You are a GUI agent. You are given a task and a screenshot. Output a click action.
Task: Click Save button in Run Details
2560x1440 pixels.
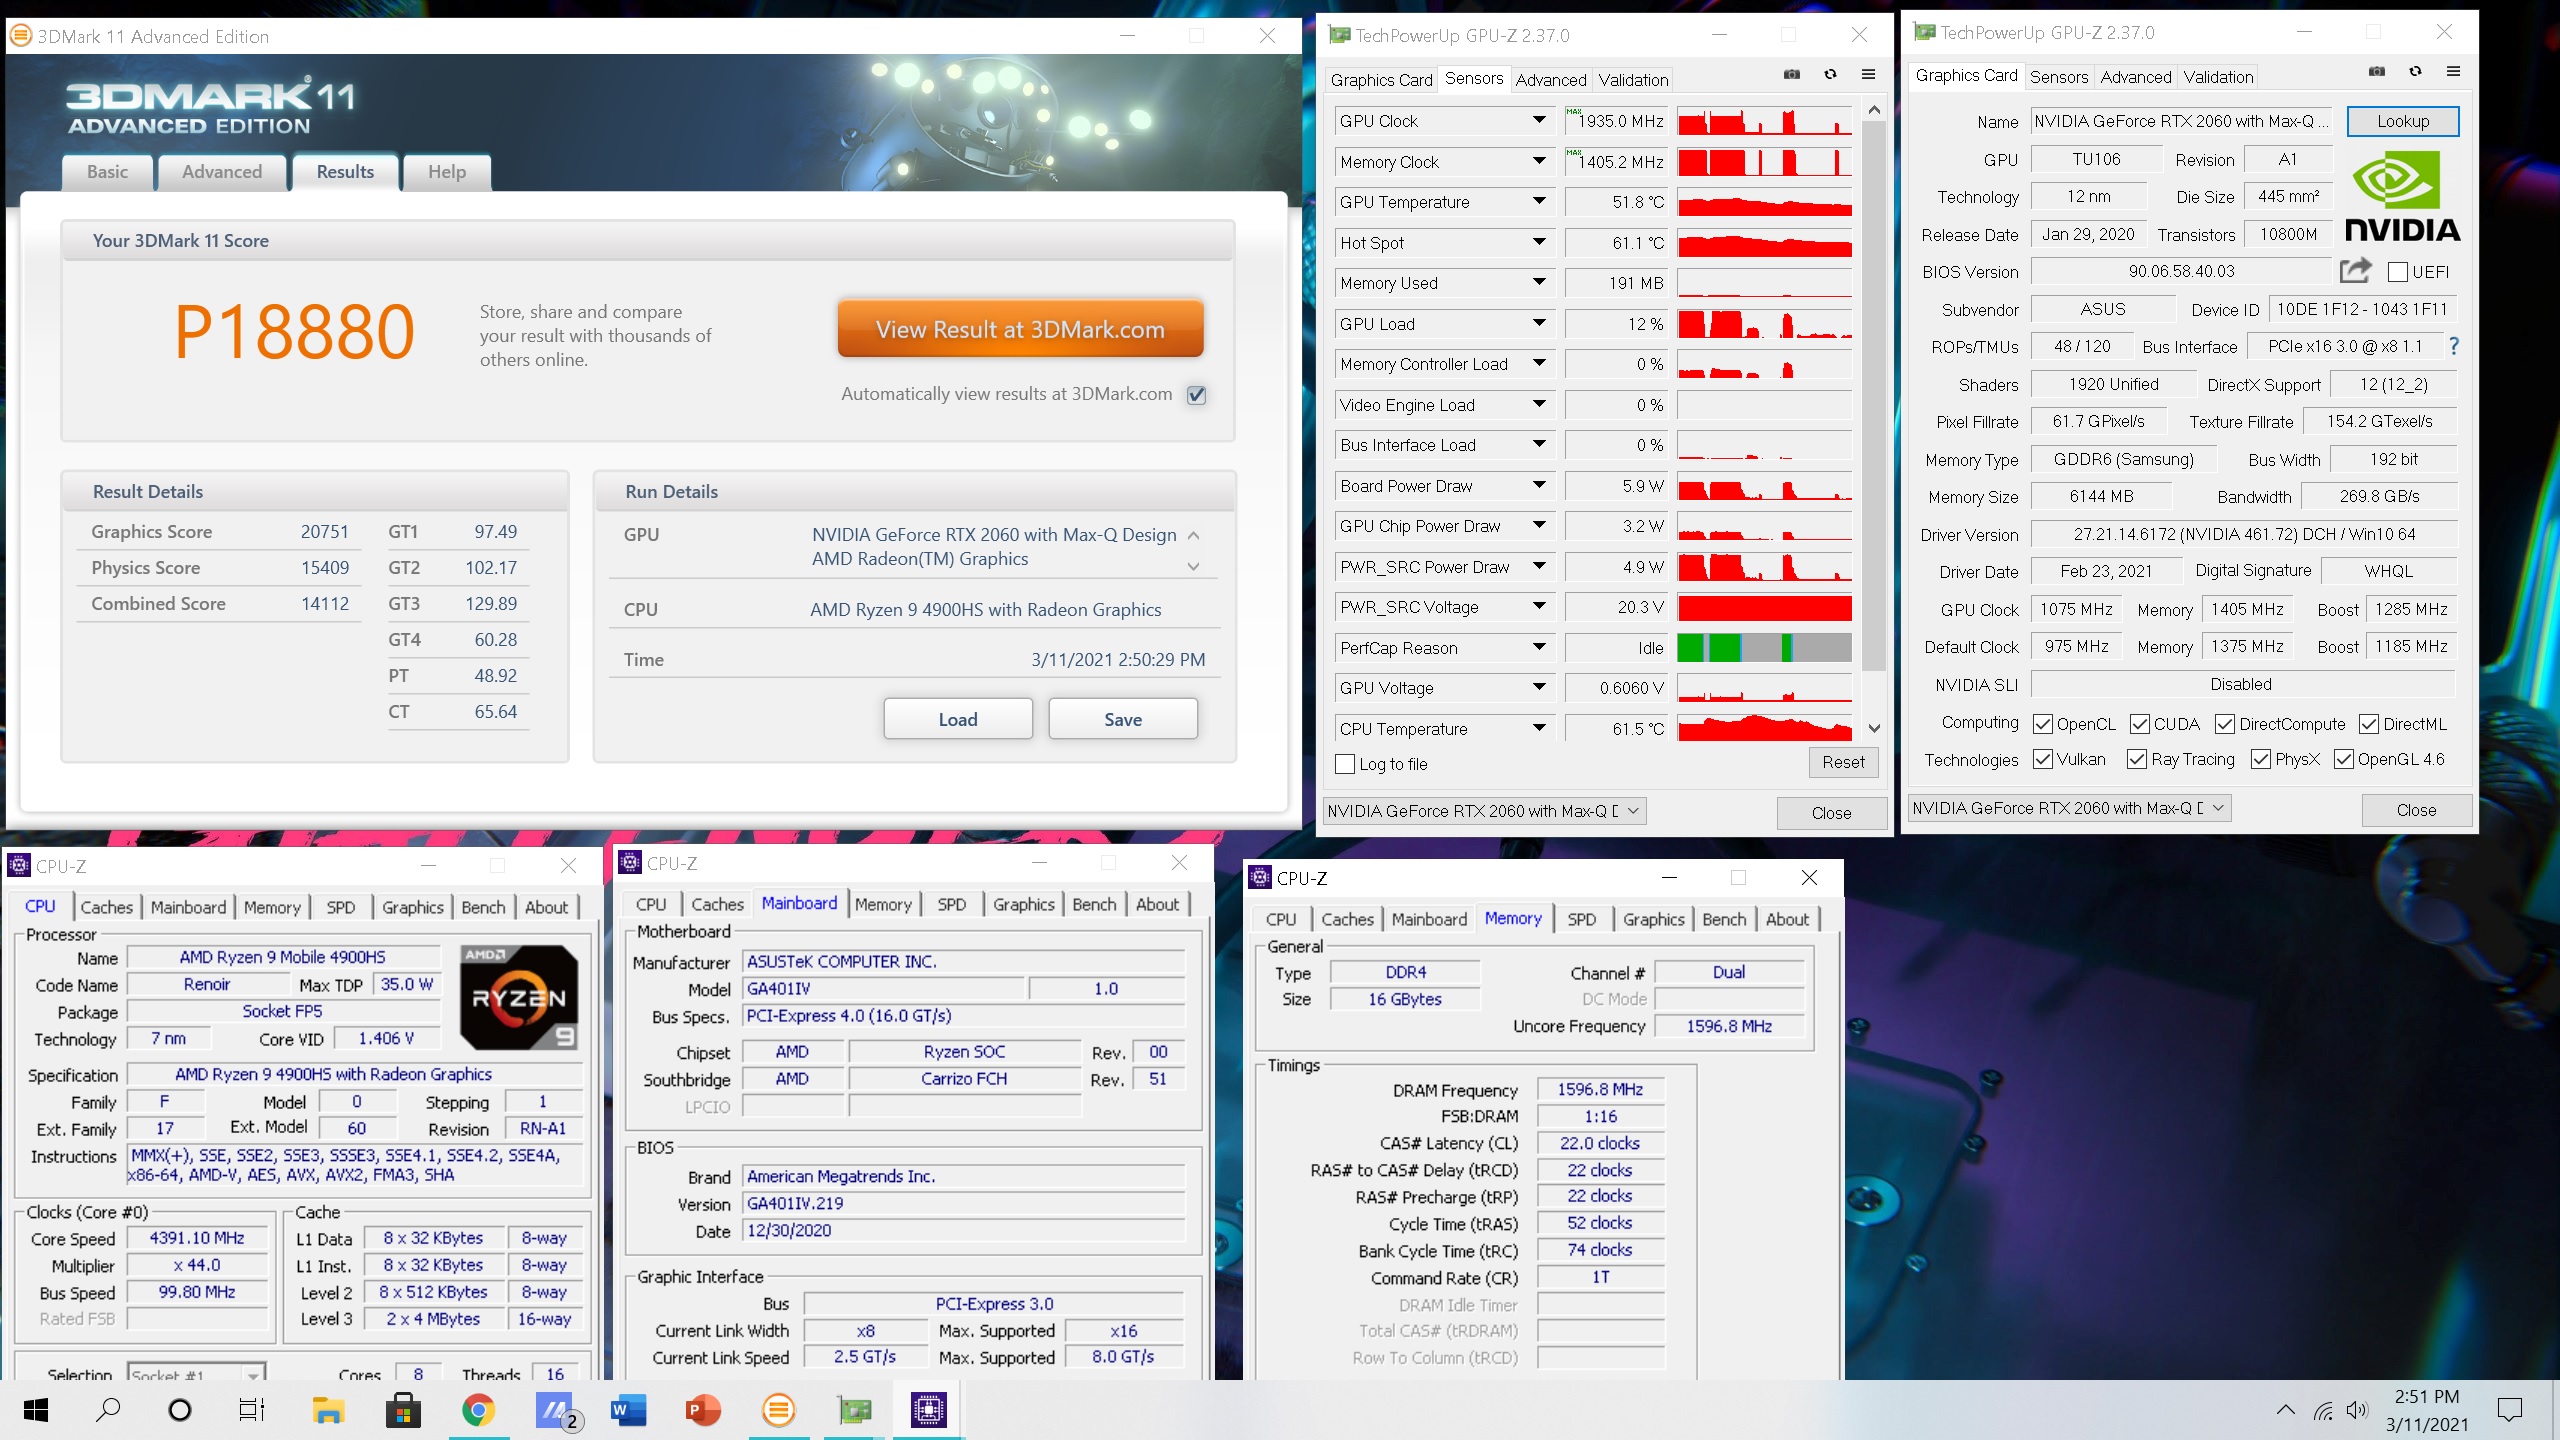pos(1122,719)
